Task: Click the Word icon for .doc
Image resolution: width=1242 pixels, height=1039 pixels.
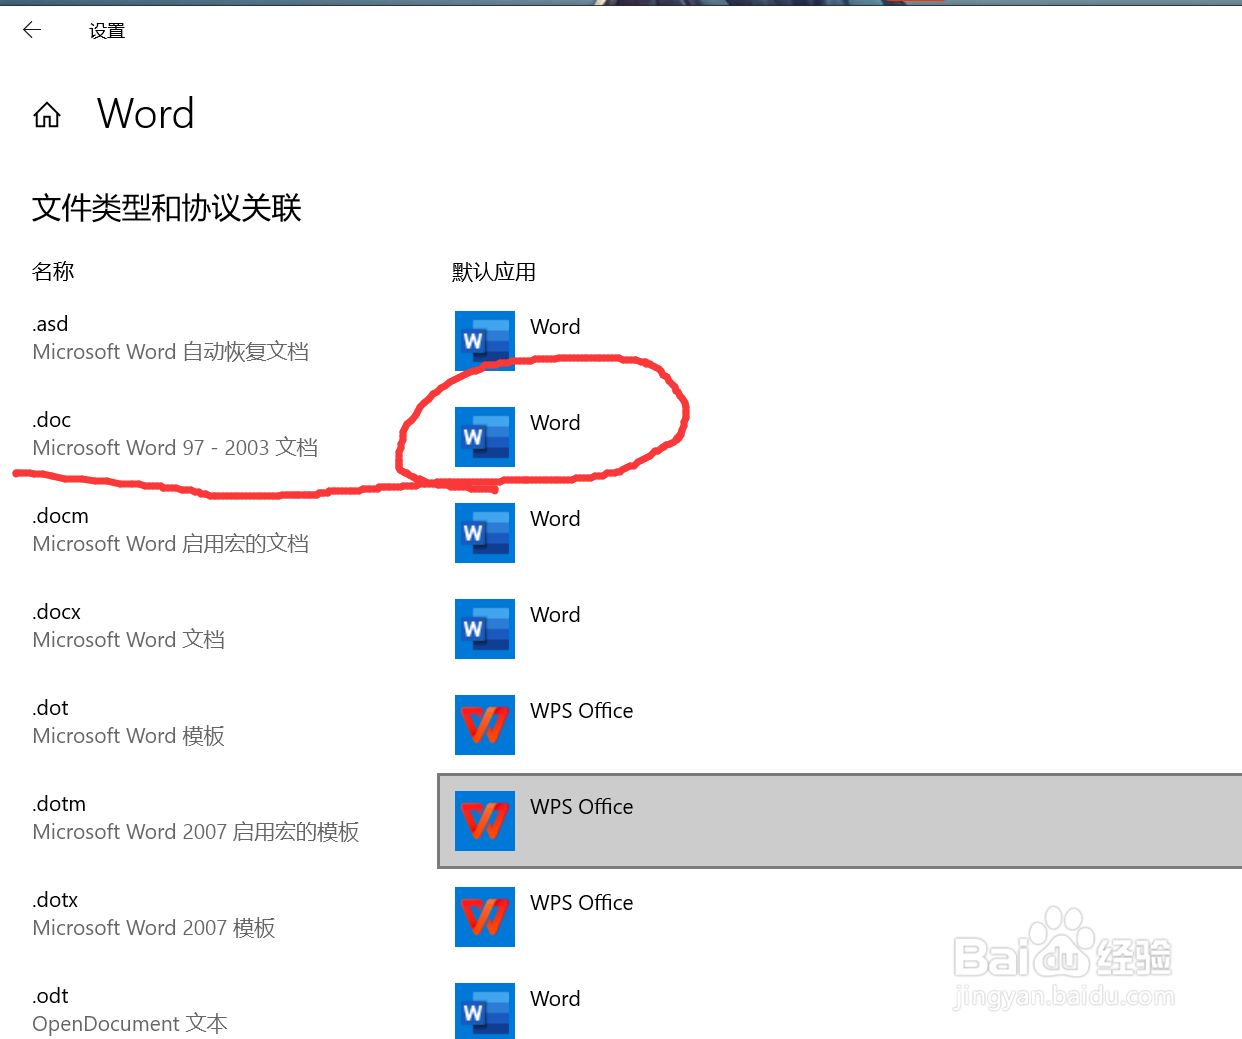Action: pyautogui.click(x=485, y=437)
